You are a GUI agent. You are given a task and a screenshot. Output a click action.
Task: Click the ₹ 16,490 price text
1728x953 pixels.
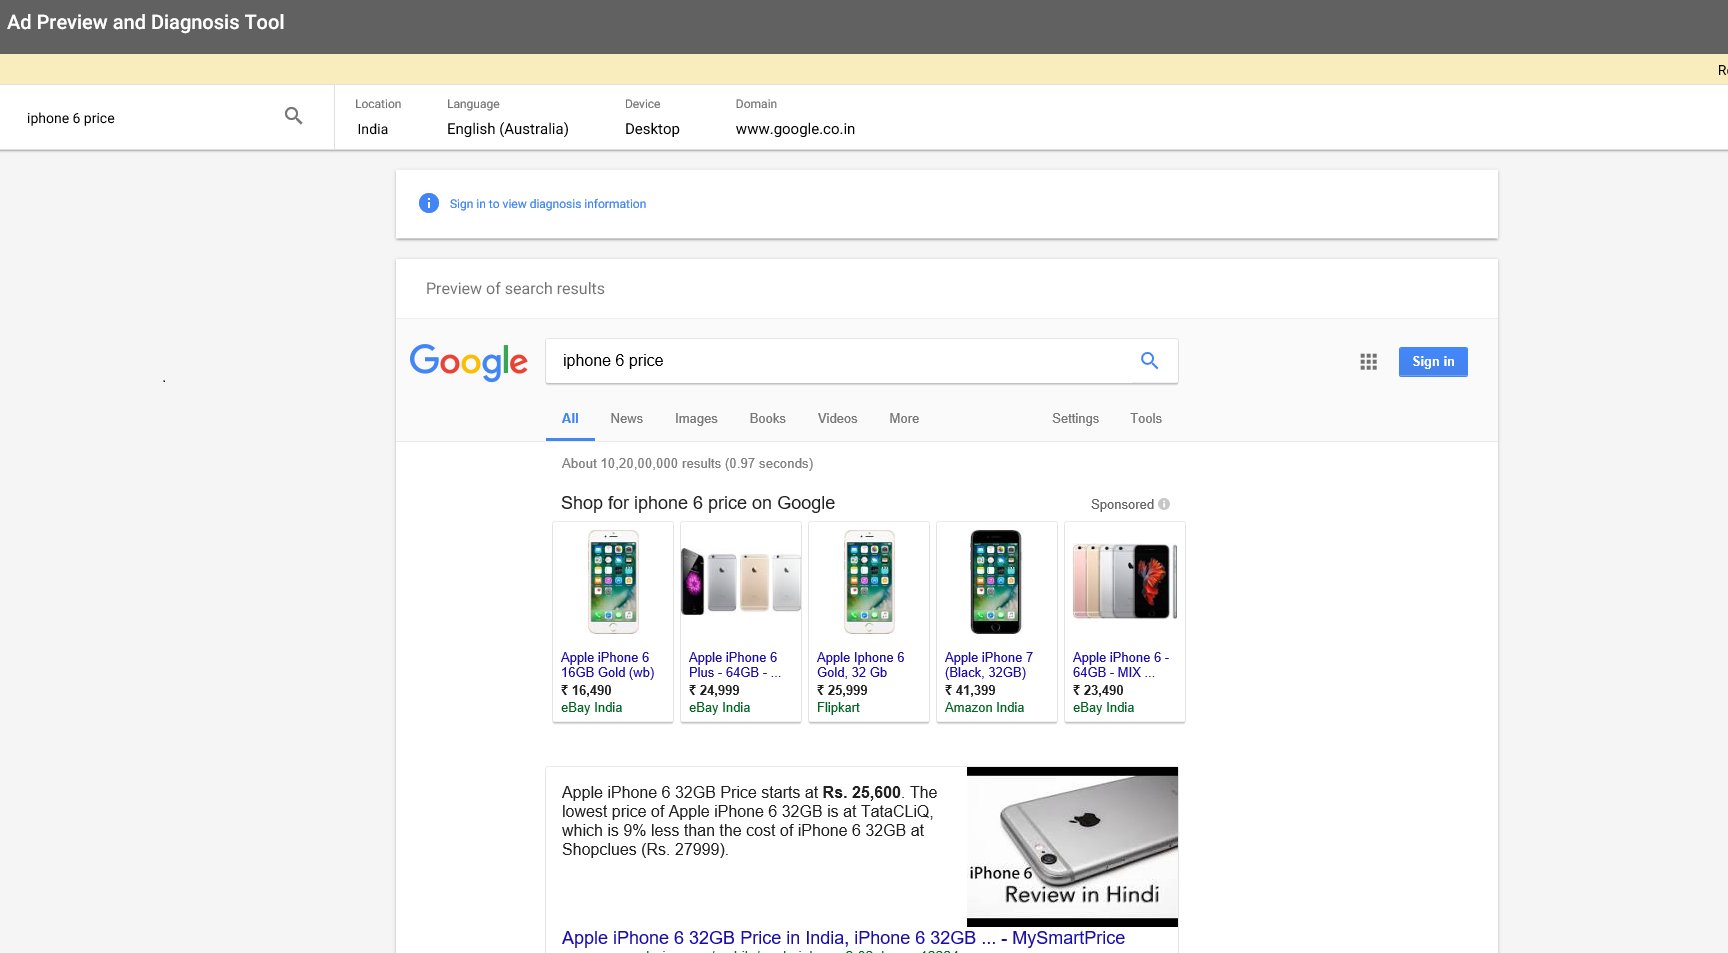586,690
